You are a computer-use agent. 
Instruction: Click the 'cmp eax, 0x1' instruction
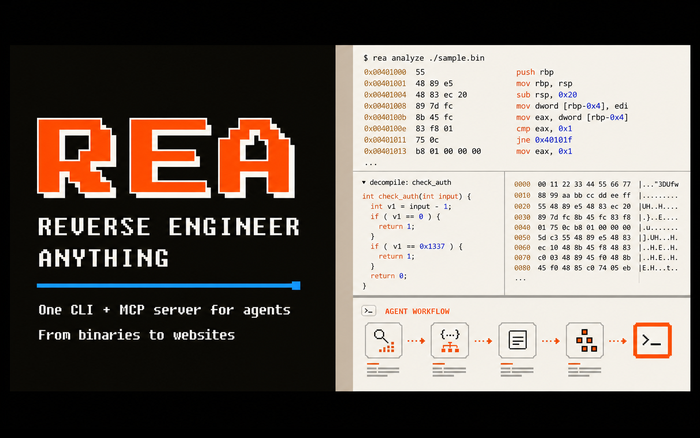click(x=544, y=129)
